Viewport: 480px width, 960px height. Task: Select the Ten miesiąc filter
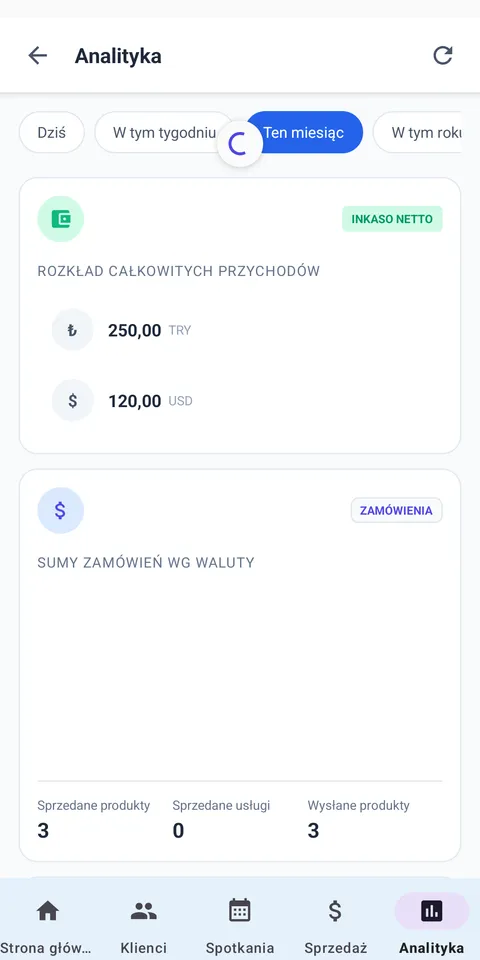(x=304, y=132)
